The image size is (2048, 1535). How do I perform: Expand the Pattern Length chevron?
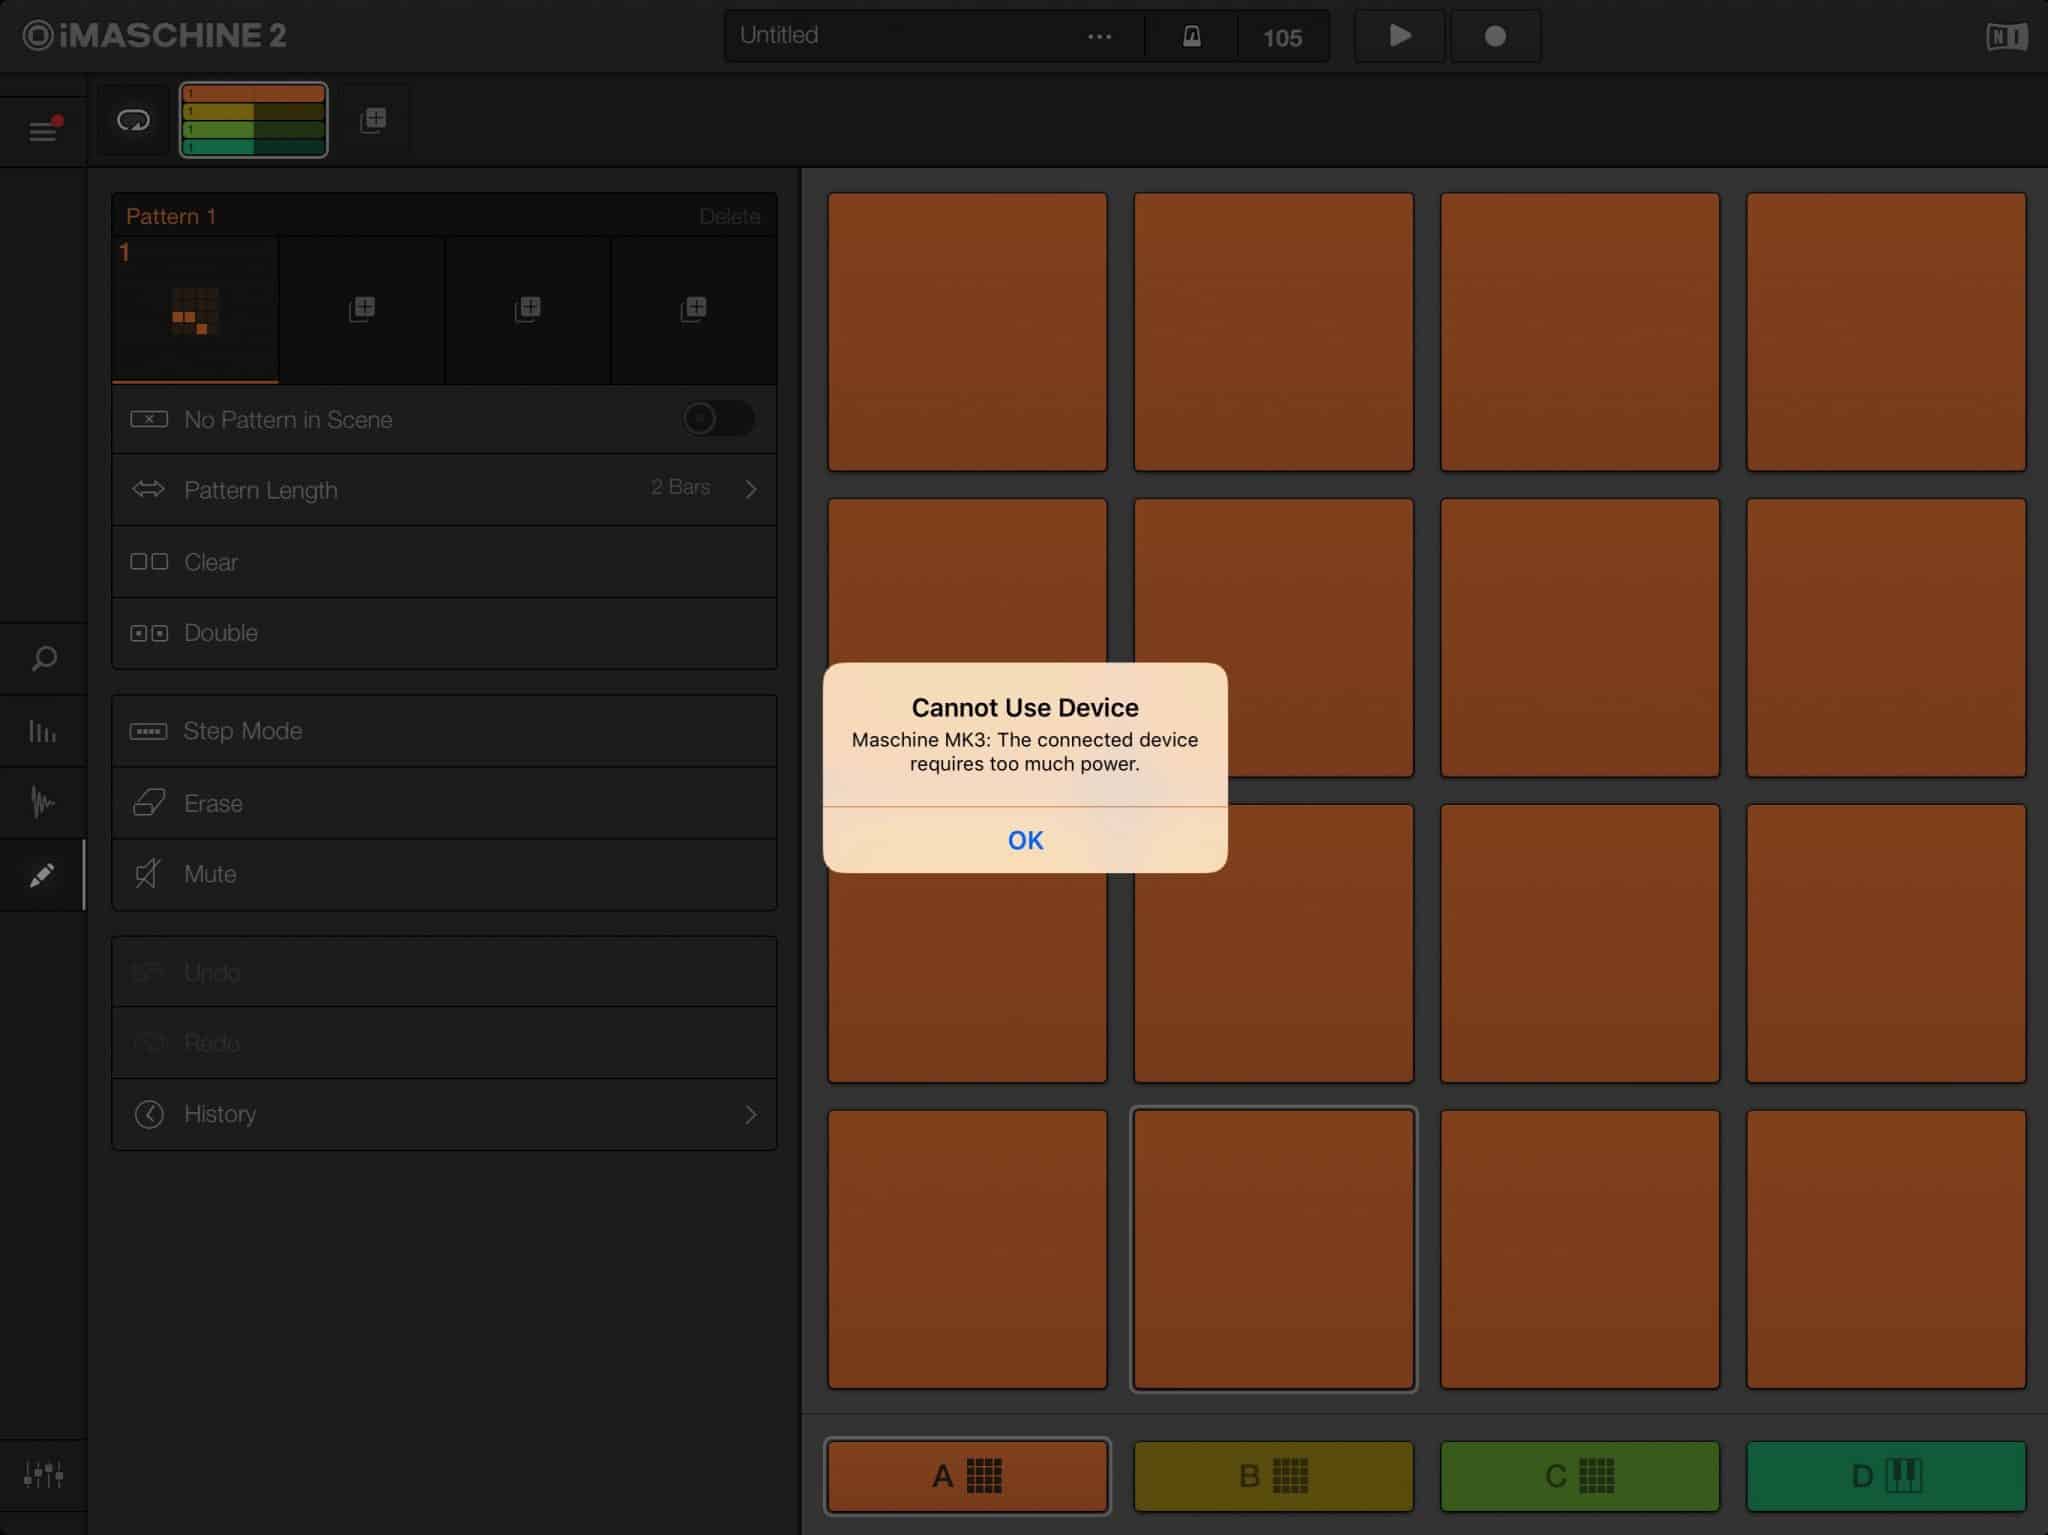point(751,489)
